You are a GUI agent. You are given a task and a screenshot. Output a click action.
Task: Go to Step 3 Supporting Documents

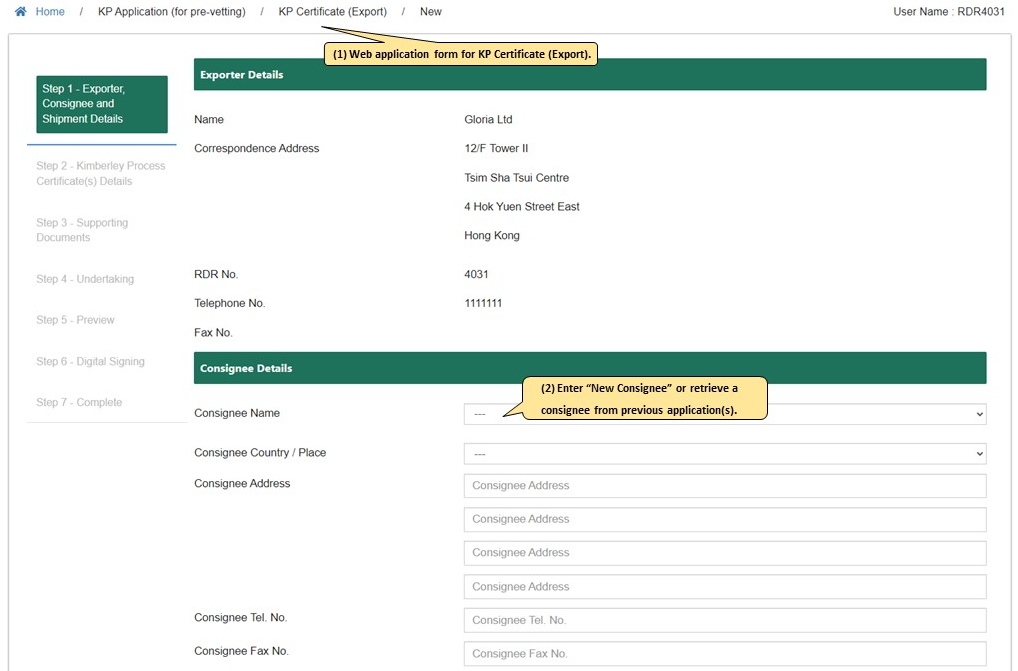click(82, 230)
